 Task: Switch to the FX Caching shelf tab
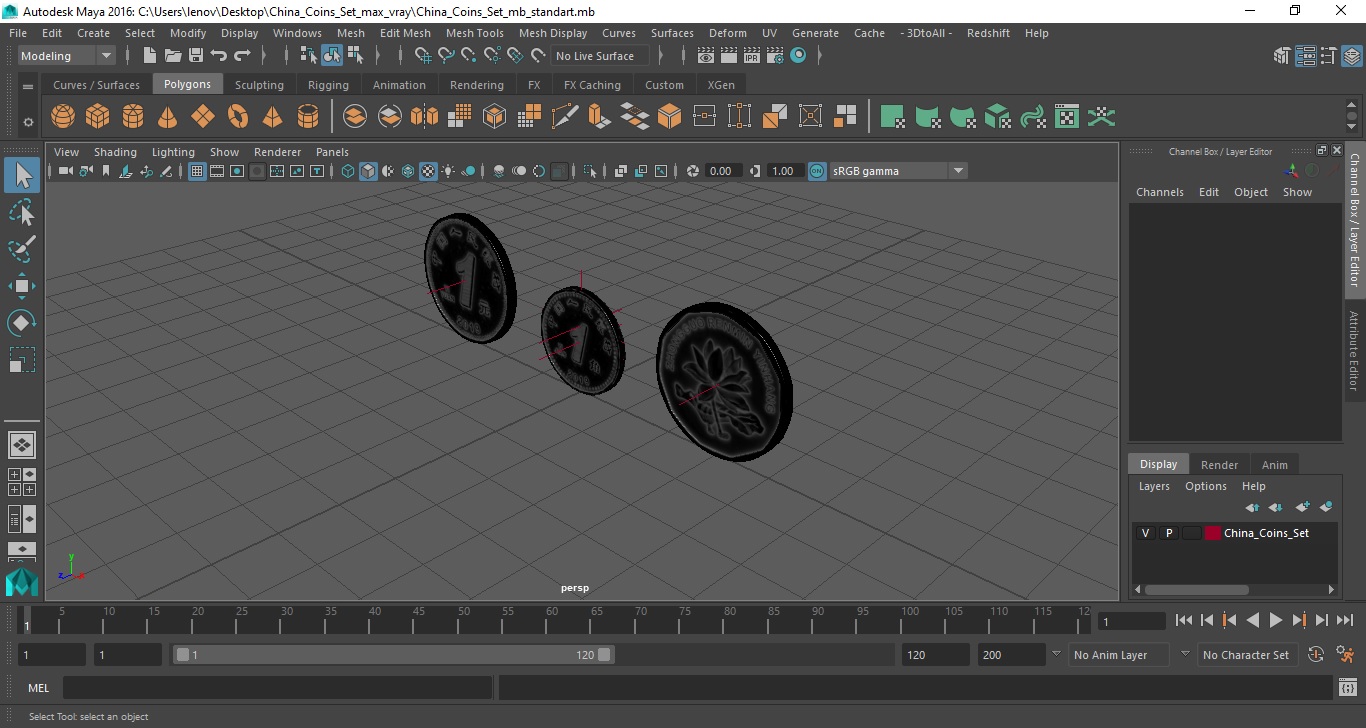click(592, 85)
